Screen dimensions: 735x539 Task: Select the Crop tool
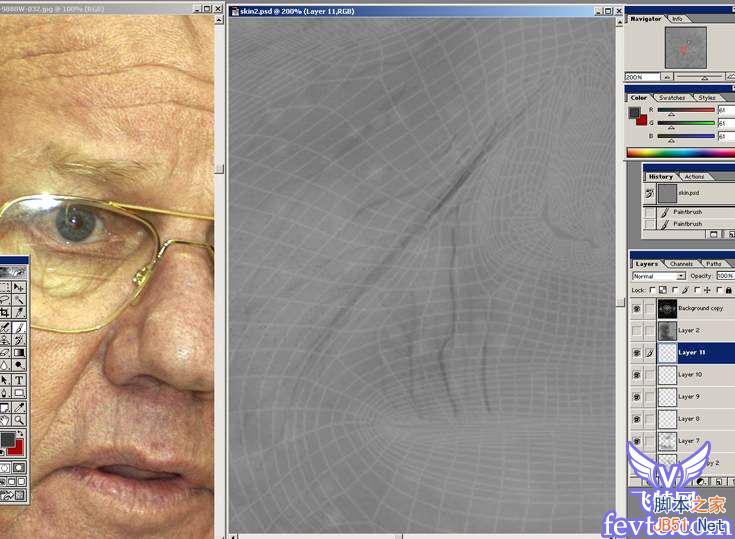[4, 312]
